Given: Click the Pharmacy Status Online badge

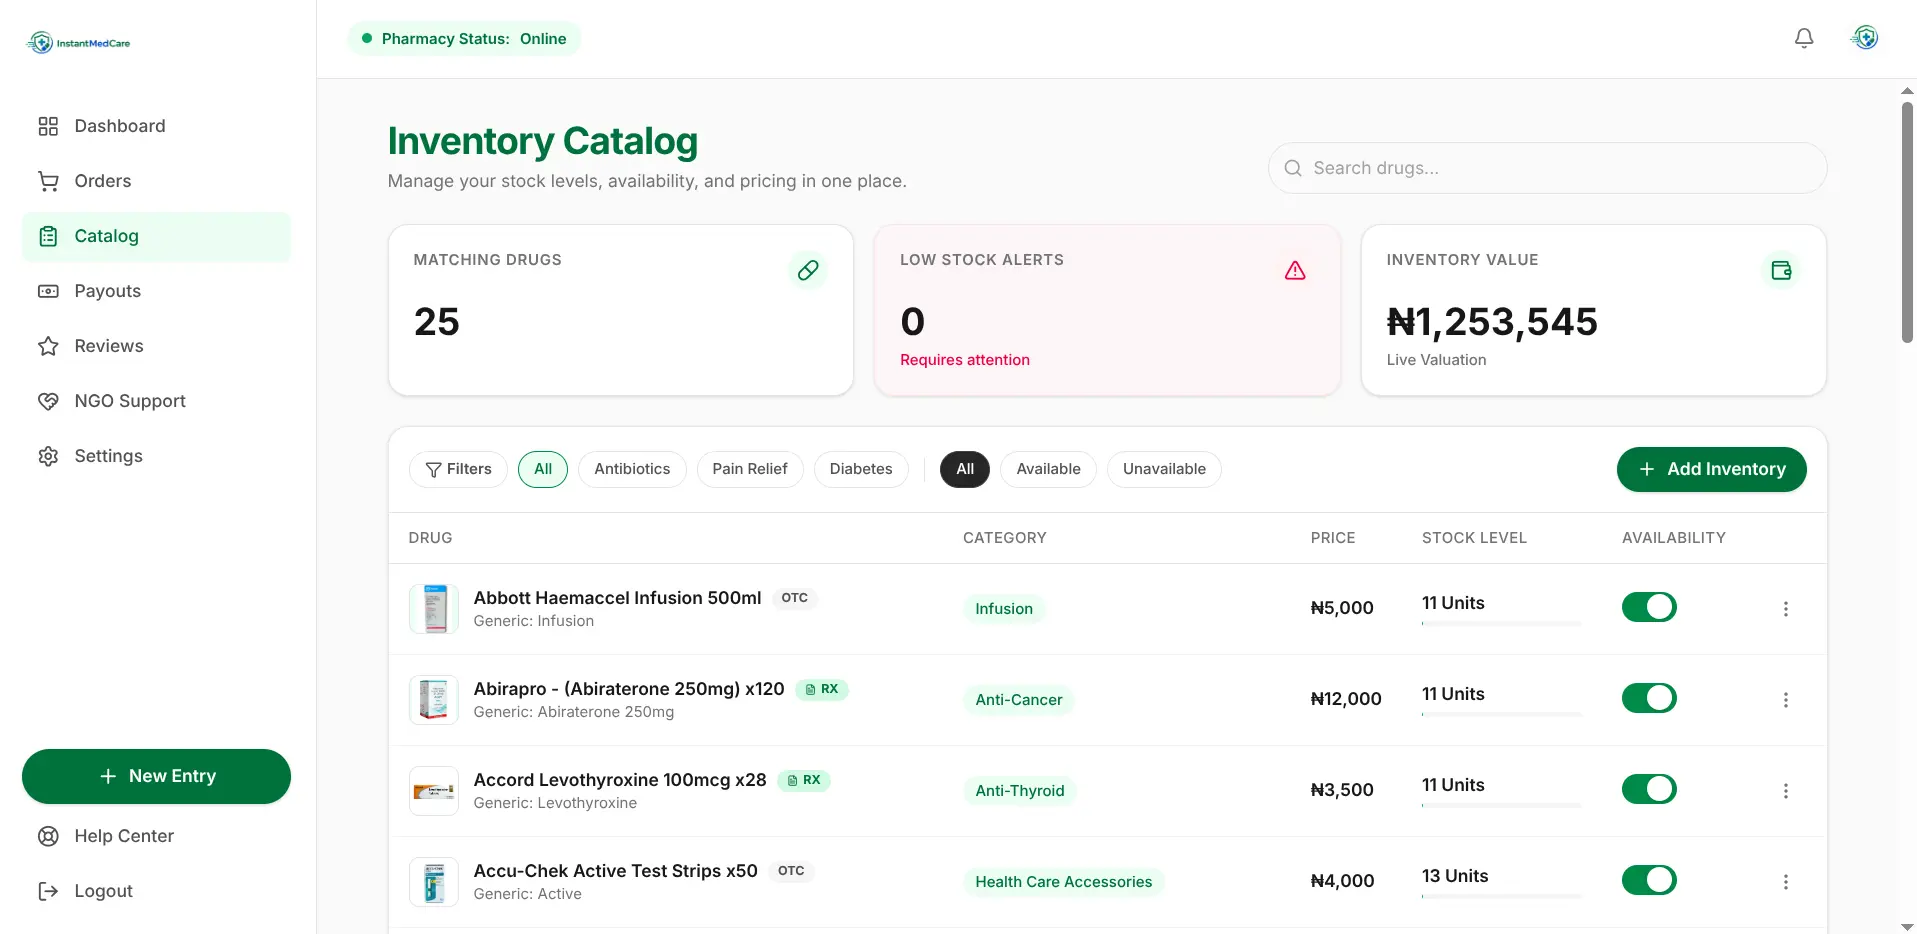Looking at the screenshot, I should pyautogui.click(x=464, y=38).
